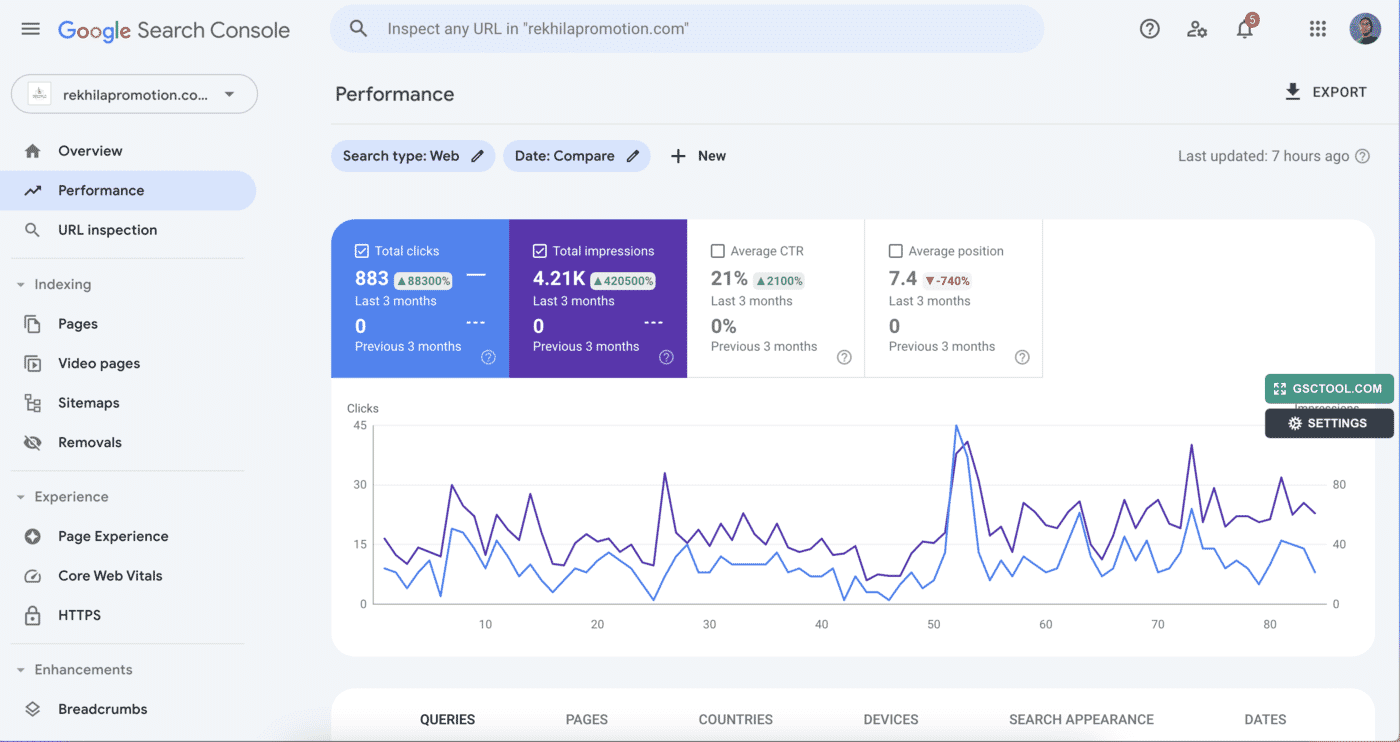Click the GSCTOOL.COM button

click(x=1329, y=389)
